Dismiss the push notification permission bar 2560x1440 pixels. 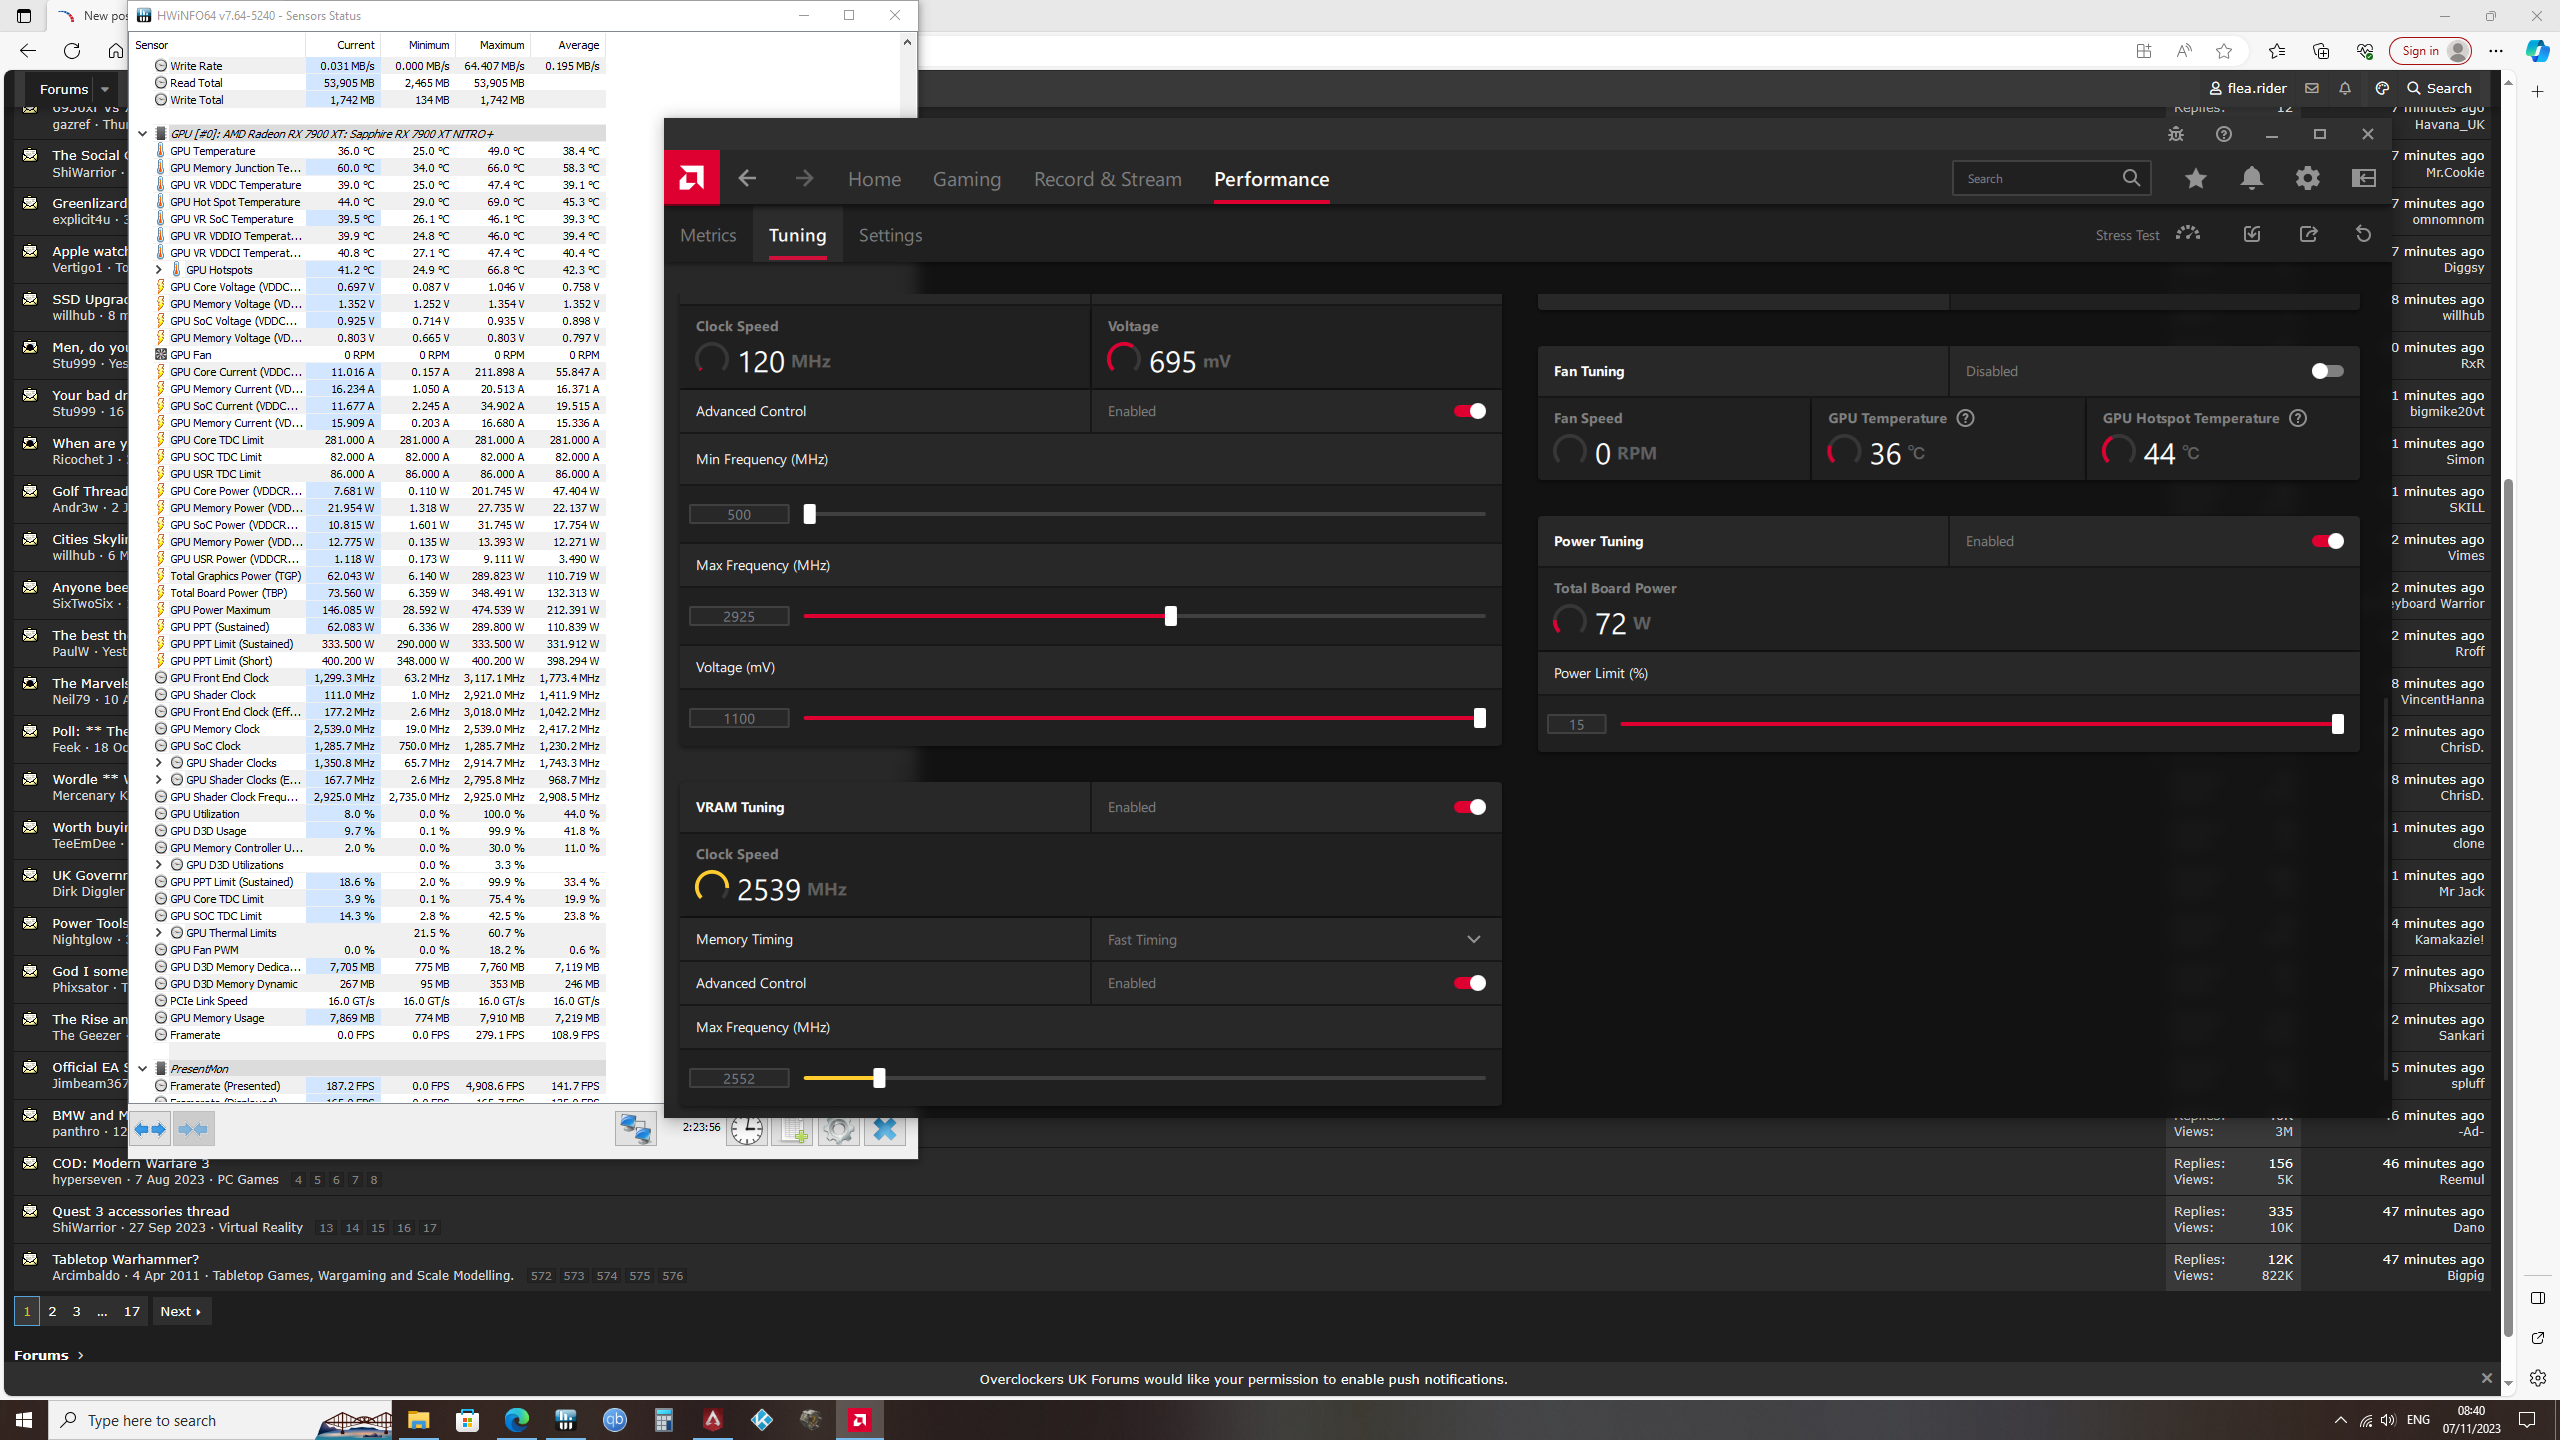(2487, 1379)
